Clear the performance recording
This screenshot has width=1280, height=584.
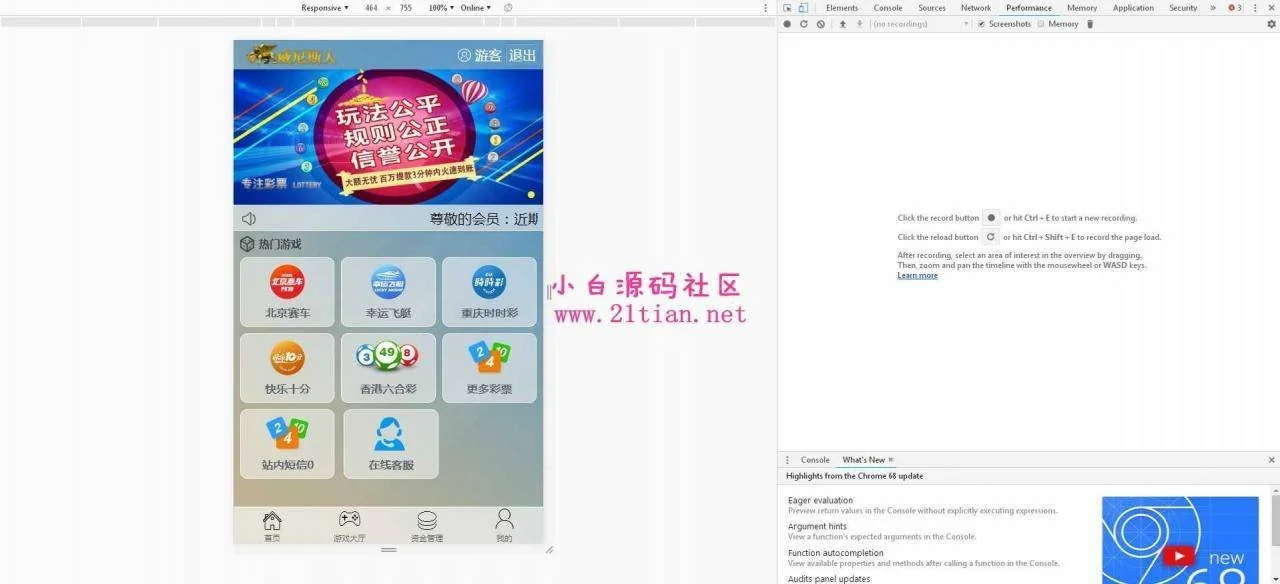point(820,24)
